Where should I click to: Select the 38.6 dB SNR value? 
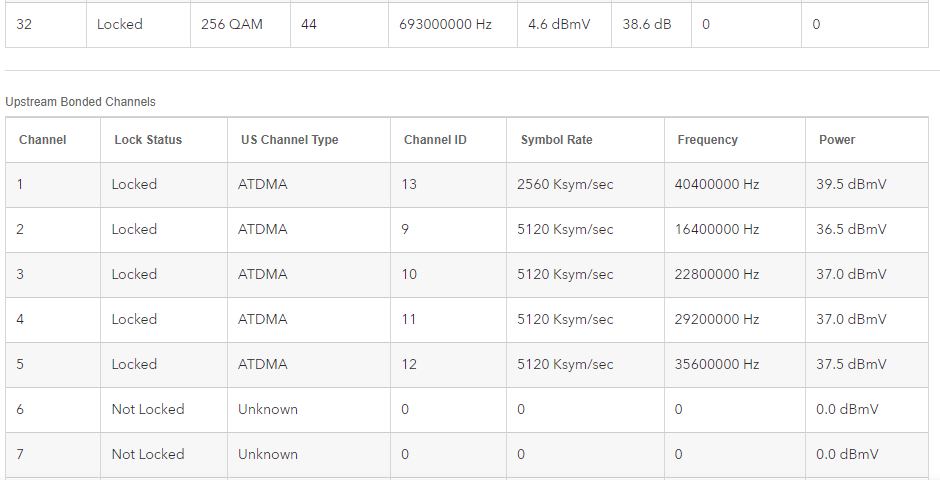coord(647,24)
